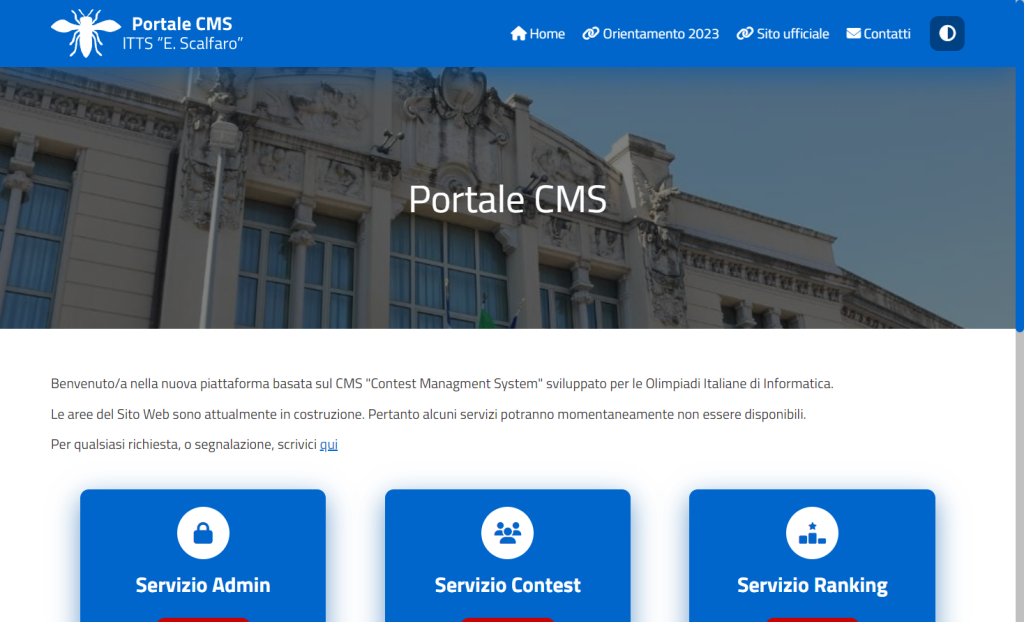Click the Servizio Ranking podium icon
This screenshot has width=1024, height=622.
pyautogui.click(x=812, y=533)
